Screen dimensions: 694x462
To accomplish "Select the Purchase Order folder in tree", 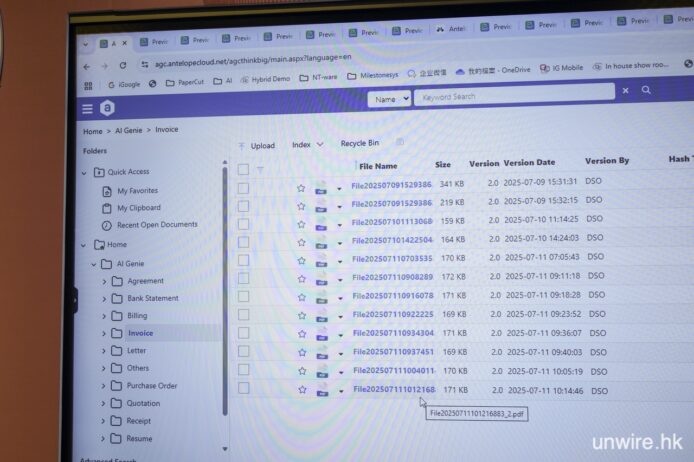I will 152,386.
